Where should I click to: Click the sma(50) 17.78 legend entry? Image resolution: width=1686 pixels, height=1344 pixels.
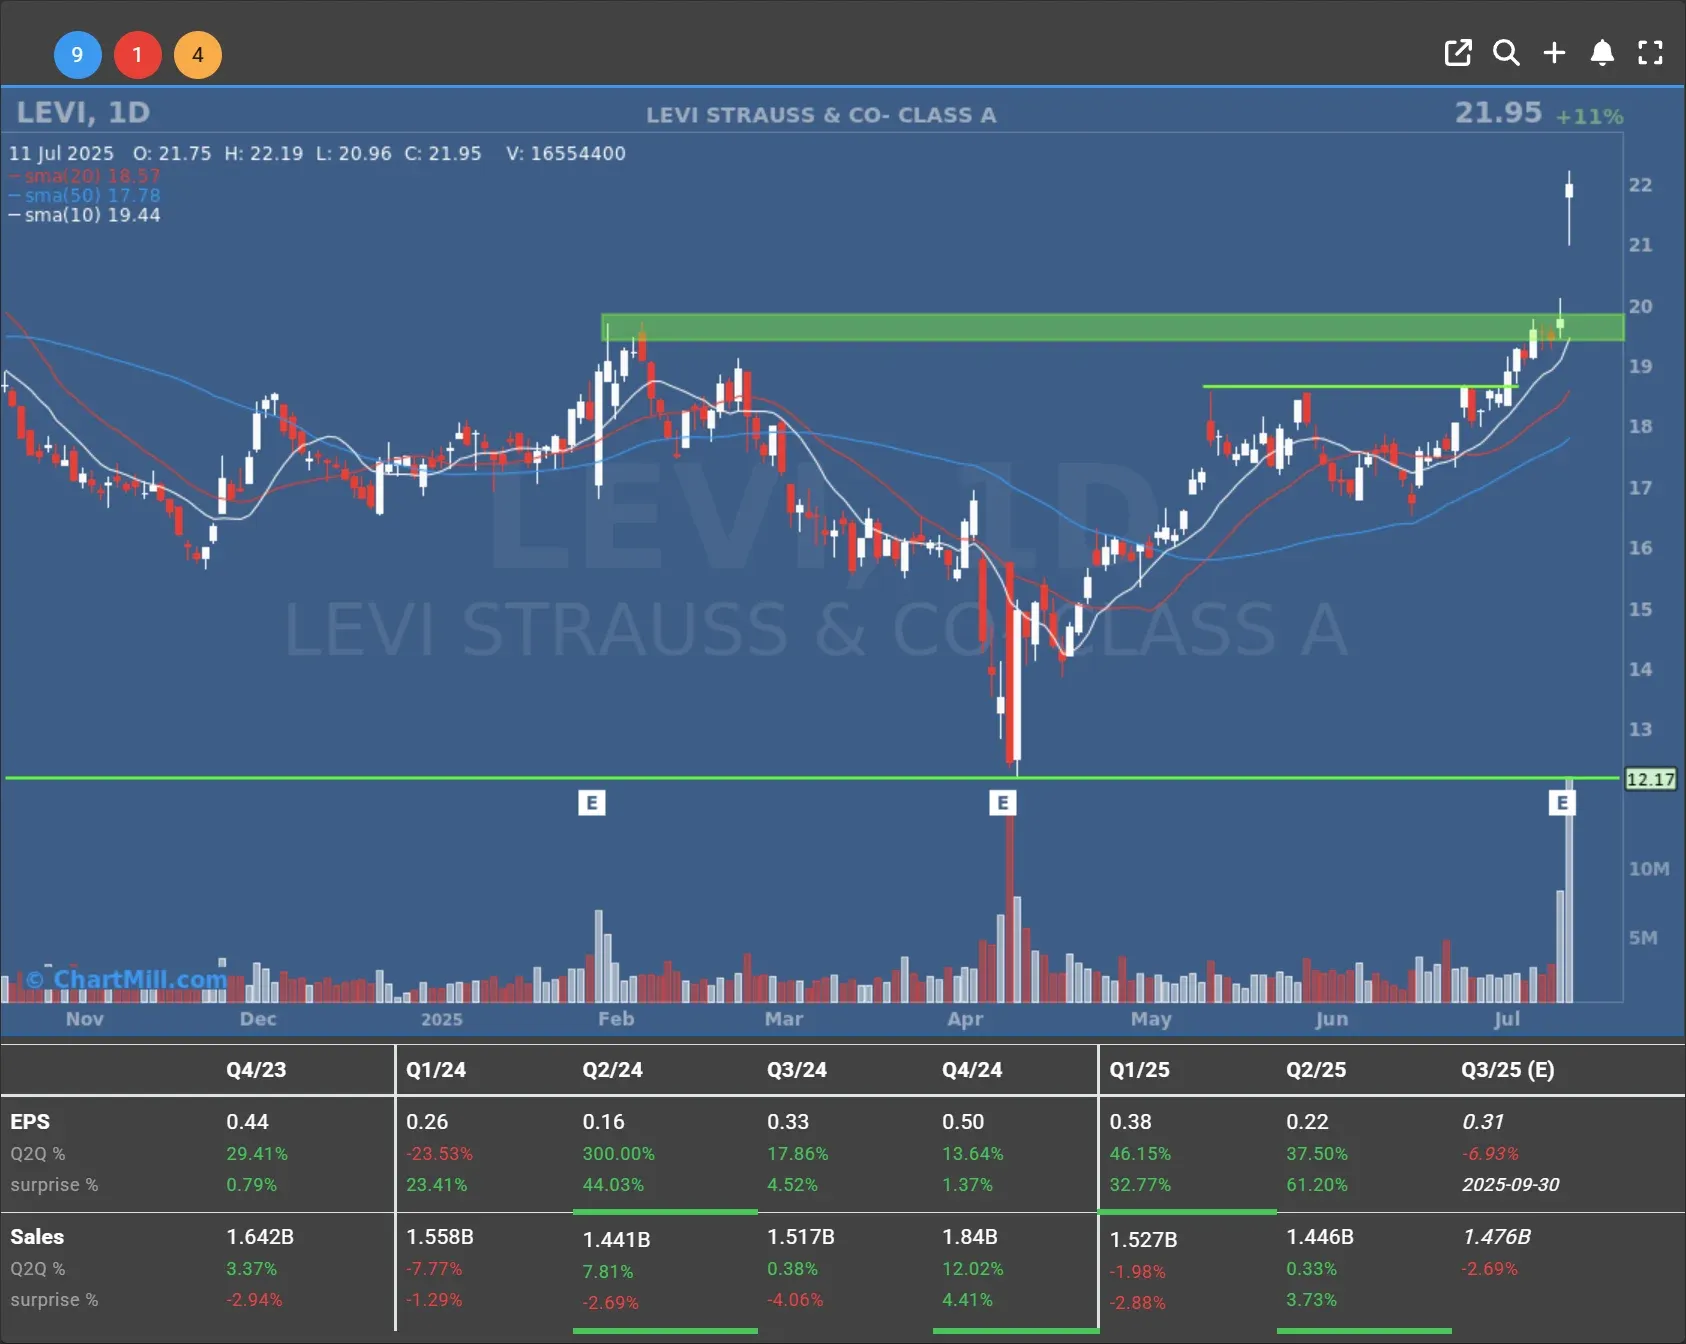(x=85, y=195)
